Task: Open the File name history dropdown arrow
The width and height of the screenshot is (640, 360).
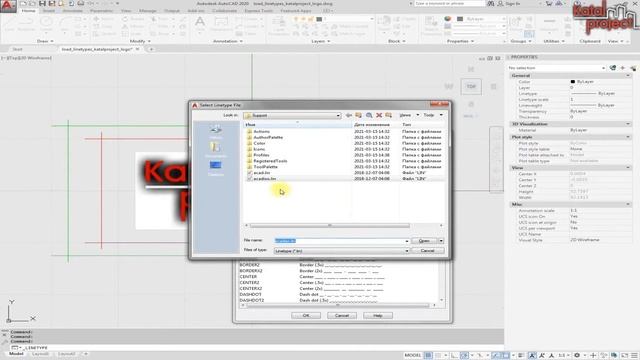Action: 407,241
